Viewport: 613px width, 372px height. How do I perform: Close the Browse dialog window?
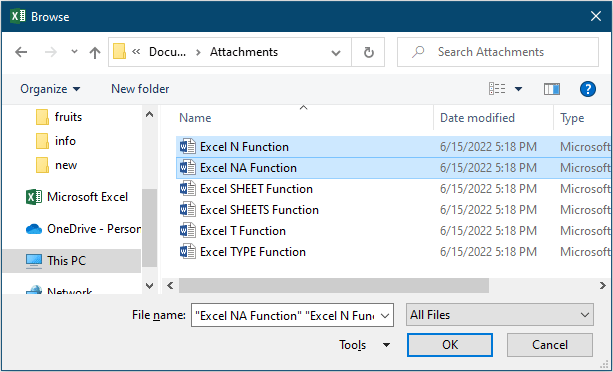[x=595, y=16]
